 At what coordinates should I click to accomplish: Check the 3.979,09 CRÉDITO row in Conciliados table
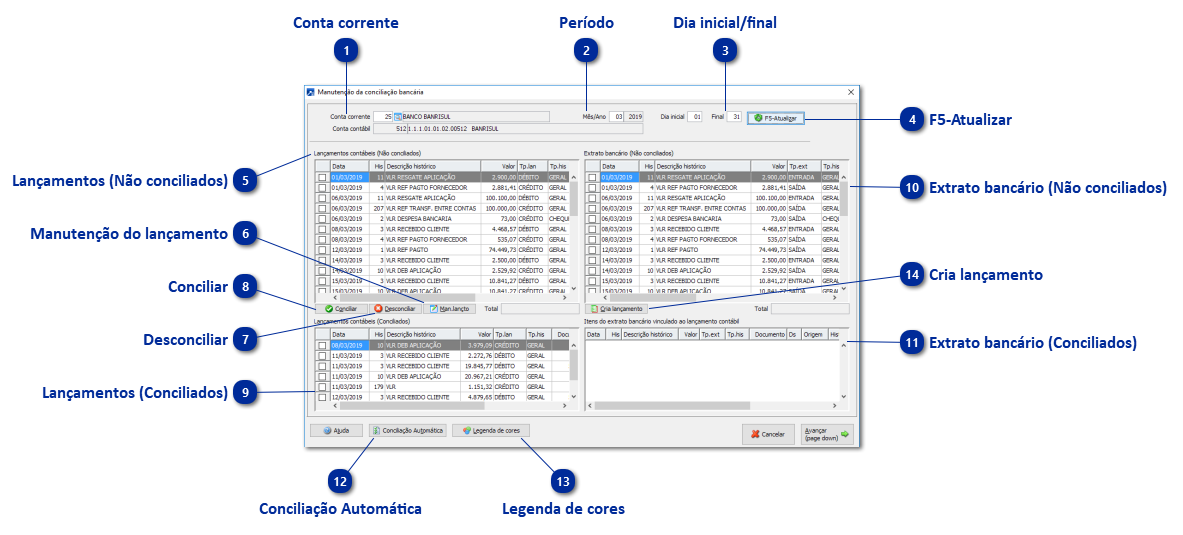pos(322,345)
